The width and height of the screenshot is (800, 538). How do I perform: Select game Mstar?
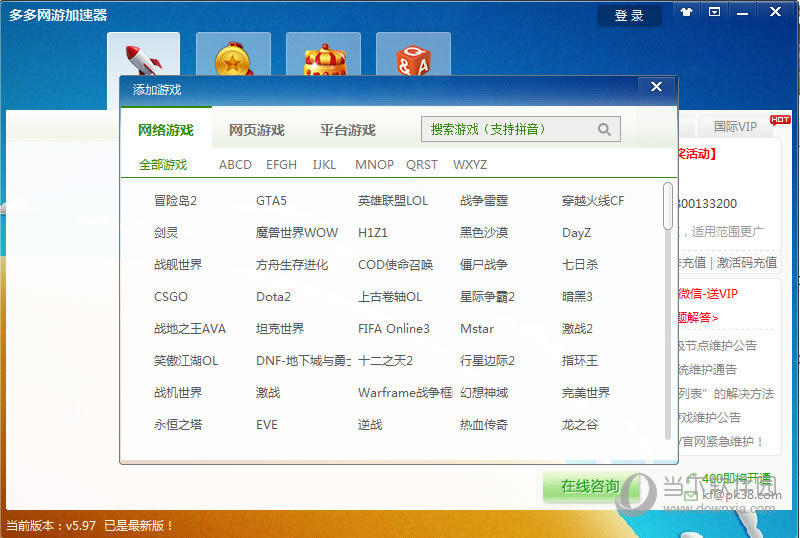click(477, 329)
